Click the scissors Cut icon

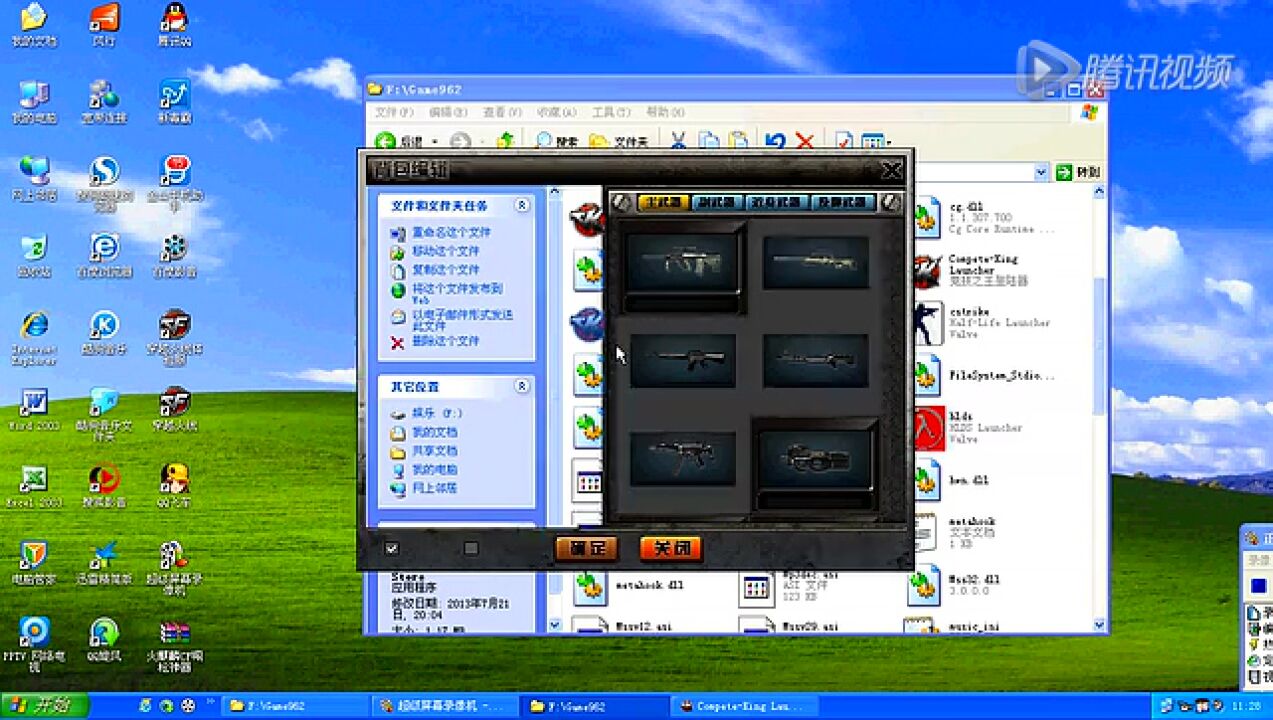(678, 141)
